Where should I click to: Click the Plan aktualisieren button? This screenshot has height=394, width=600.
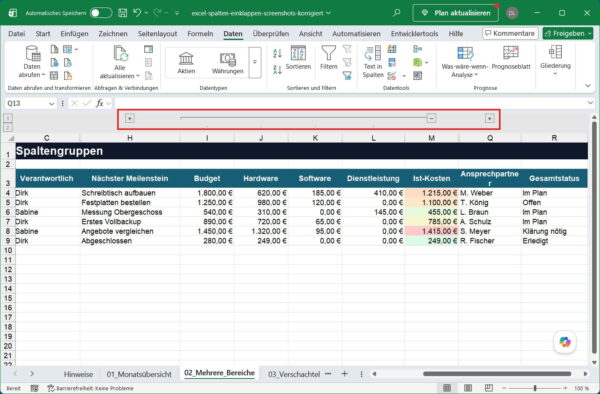[456, 13]
